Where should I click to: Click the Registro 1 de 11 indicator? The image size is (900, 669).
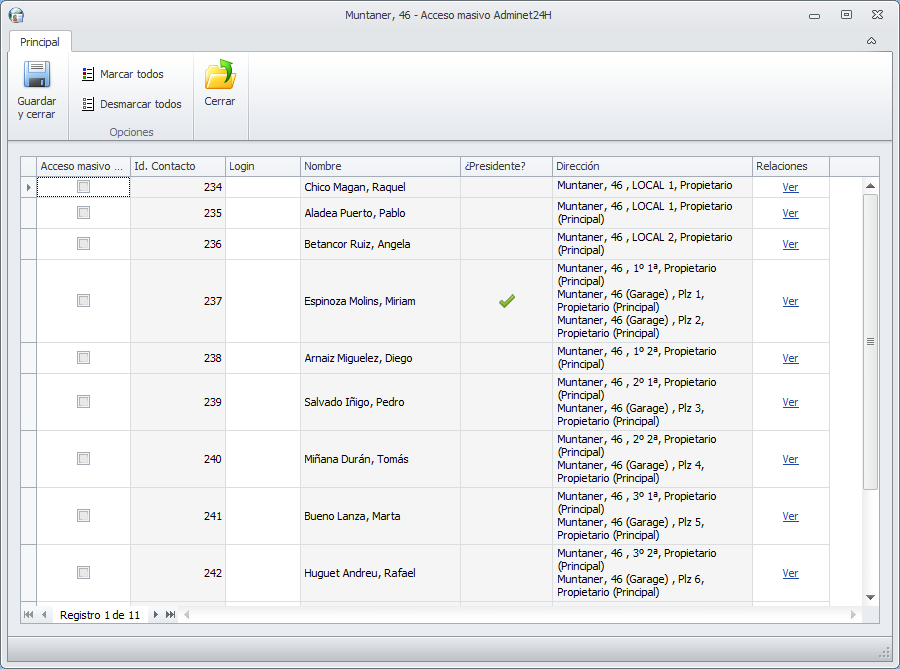tap(100, 615)
